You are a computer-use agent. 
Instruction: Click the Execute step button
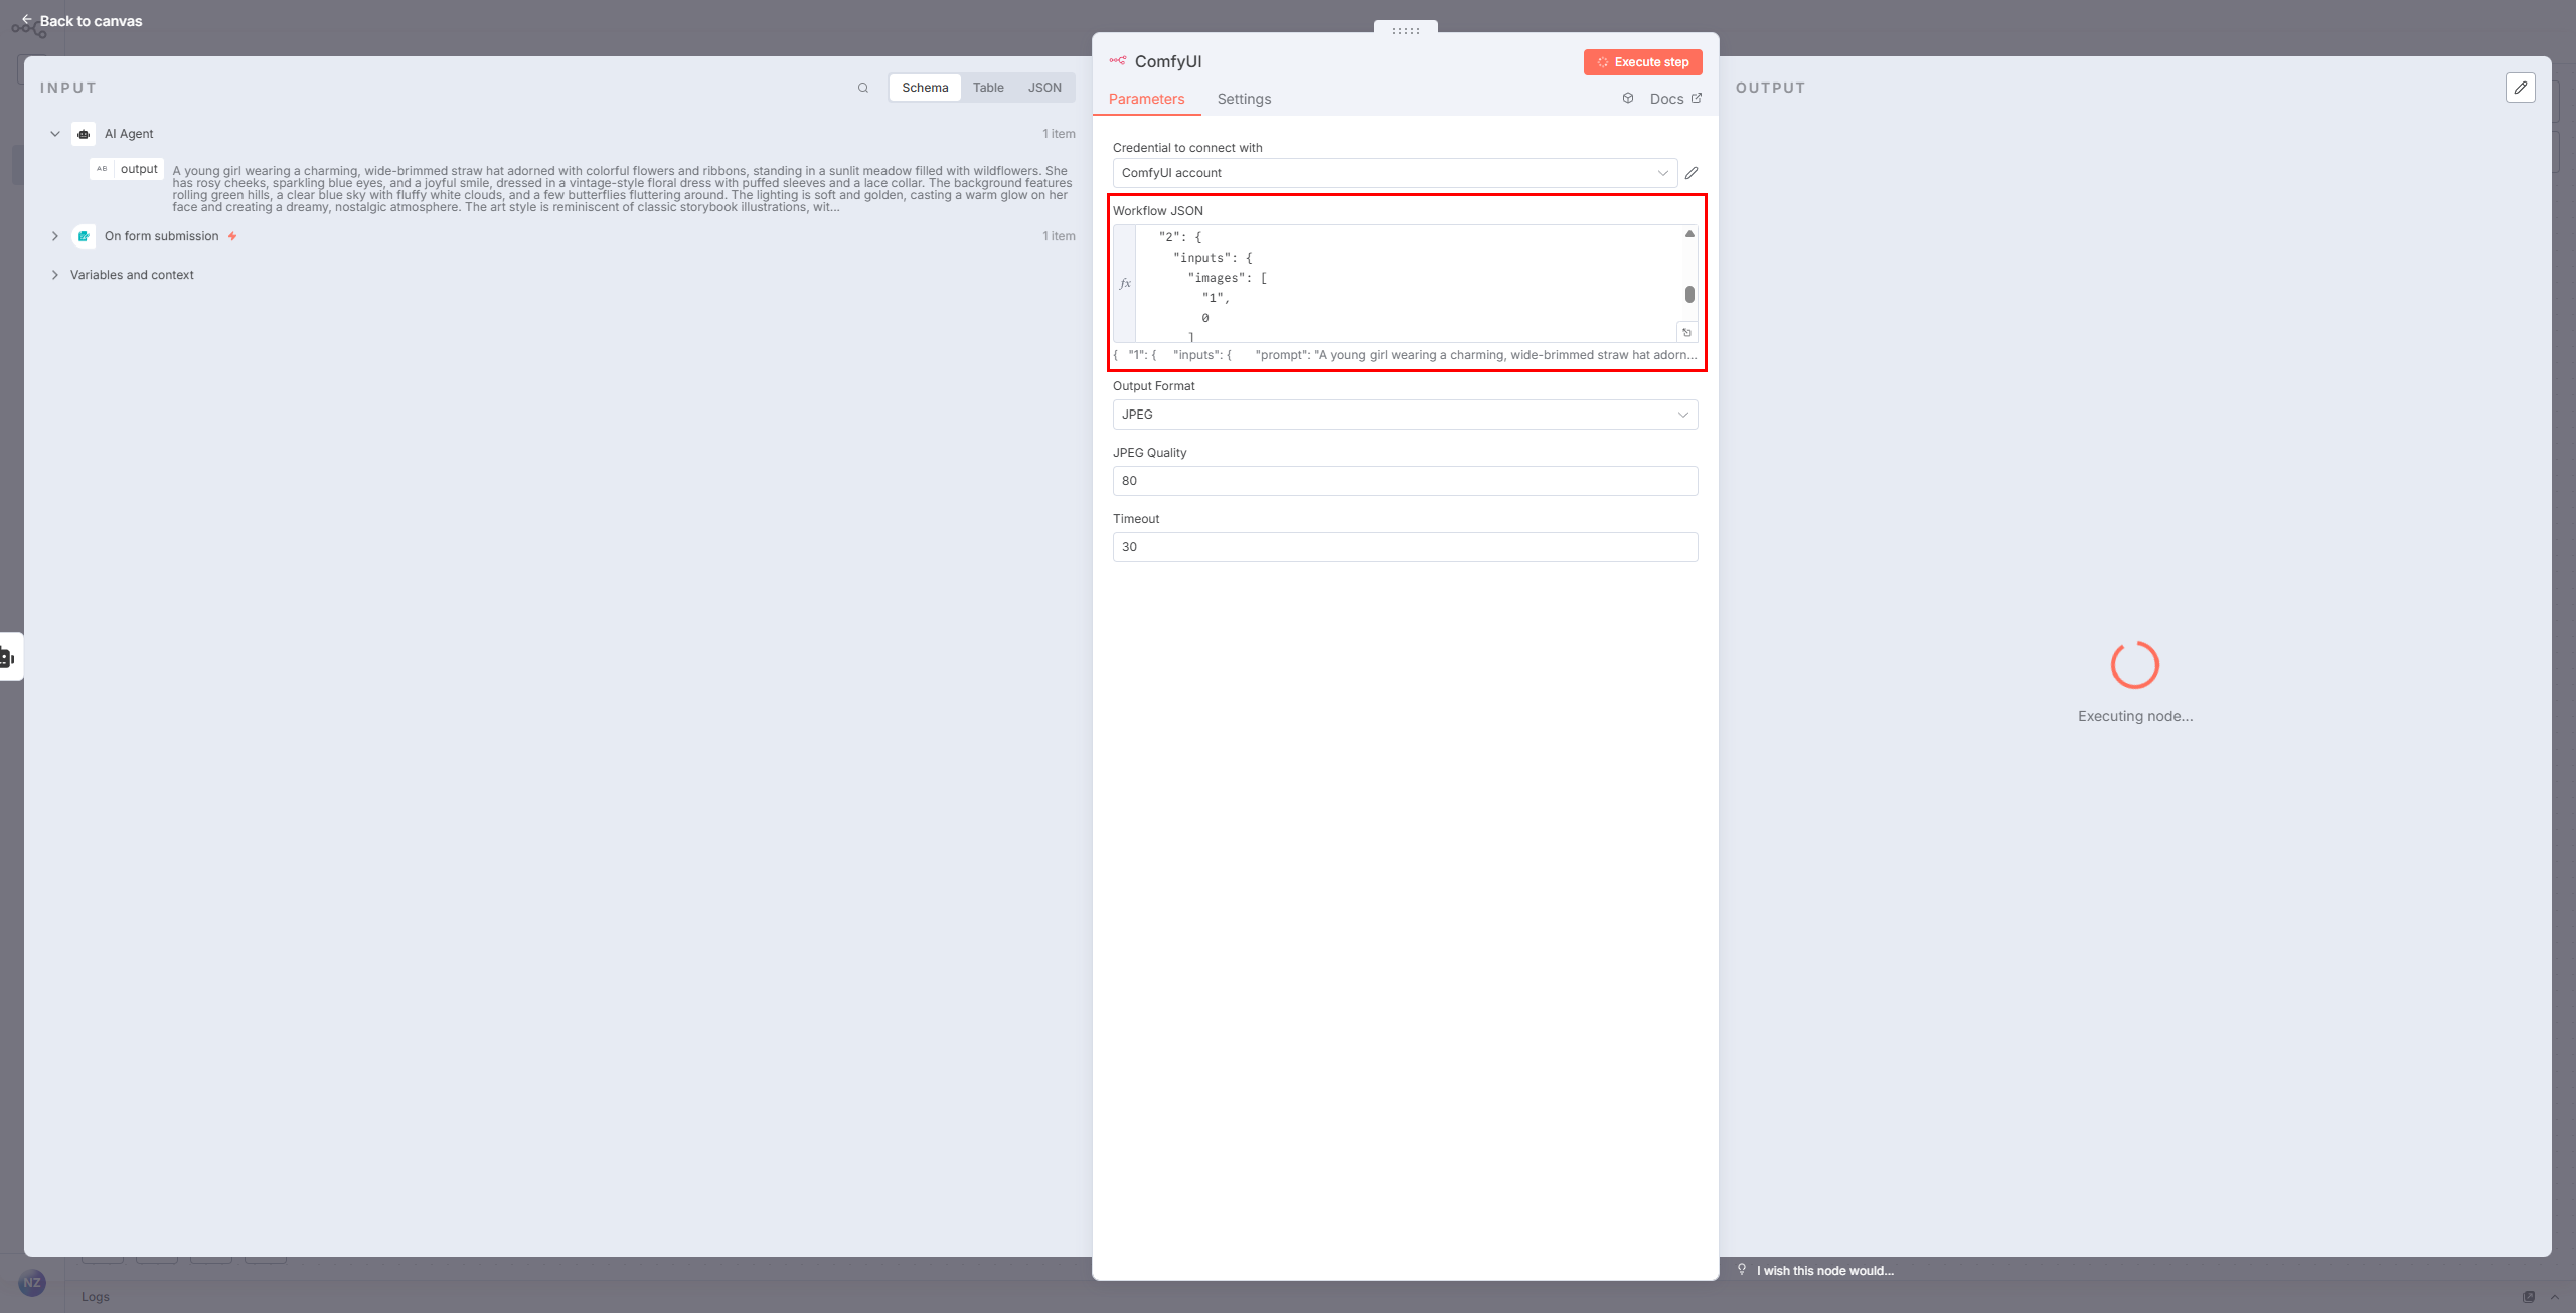tap(1642, 62)
